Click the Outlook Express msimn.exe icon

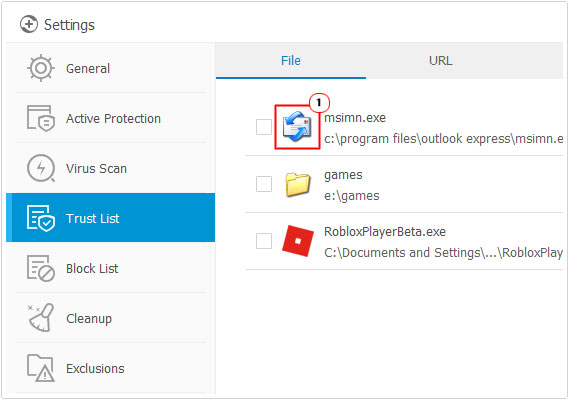(x=297, y=127)
